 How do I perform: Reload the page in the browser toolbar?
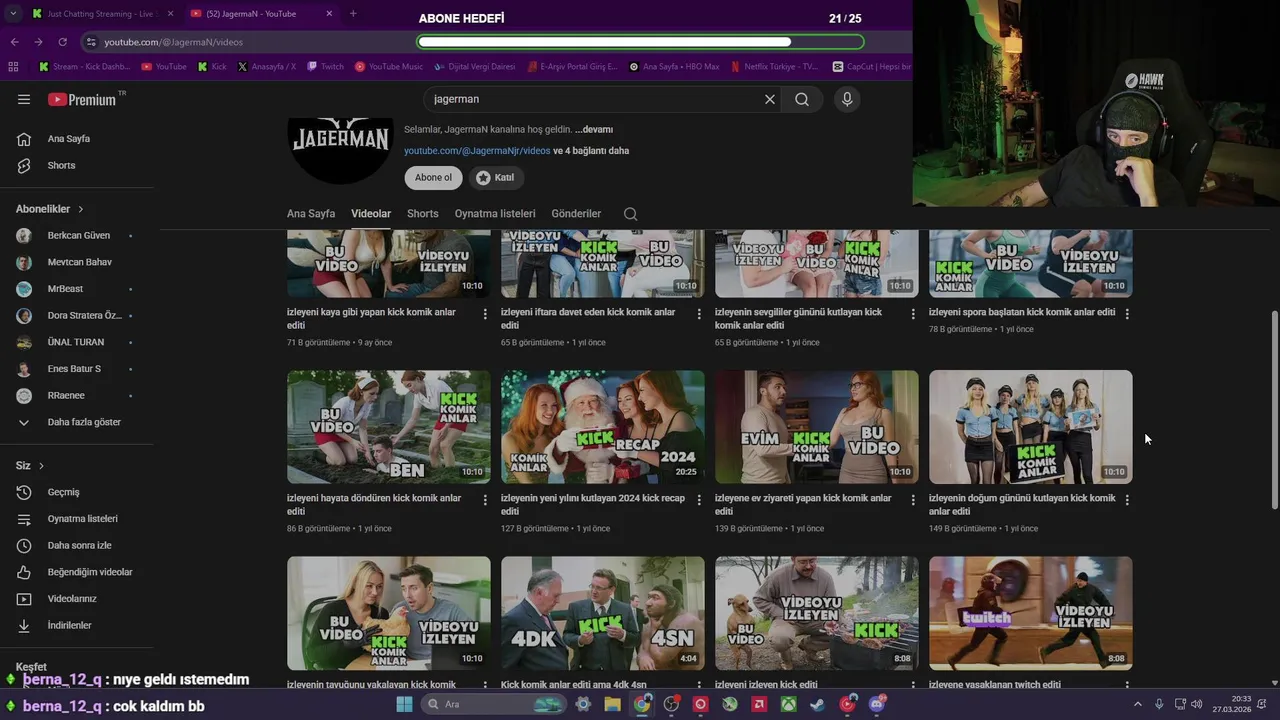click(62, 42)
